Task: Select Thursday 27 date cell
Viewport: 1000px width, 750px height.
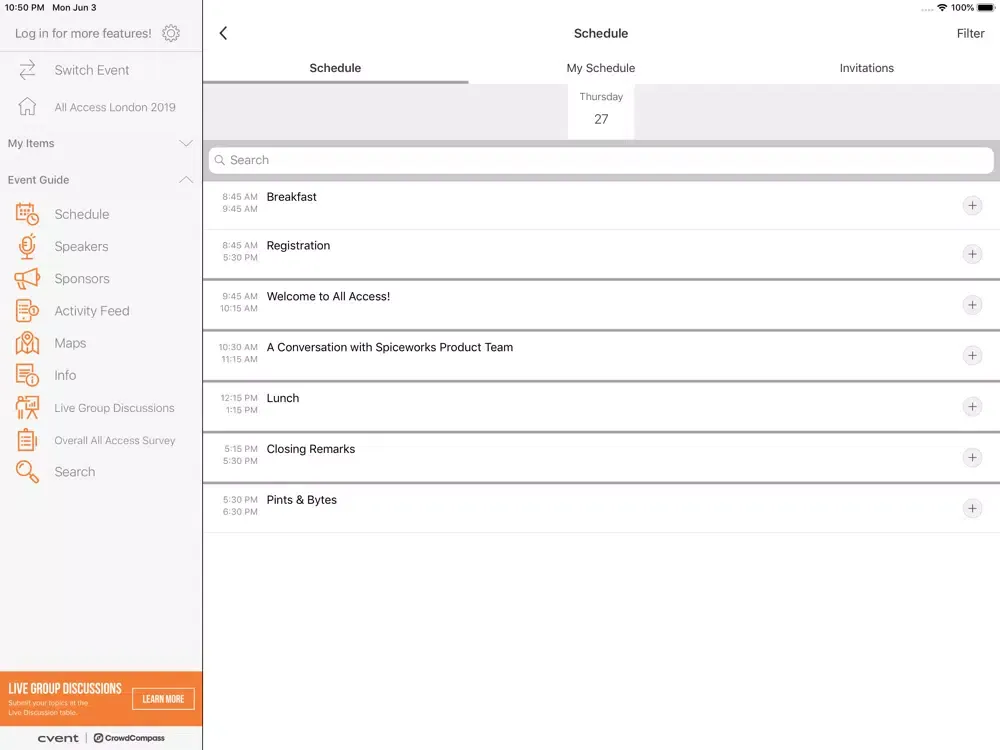Action: [x=601, y=109]
